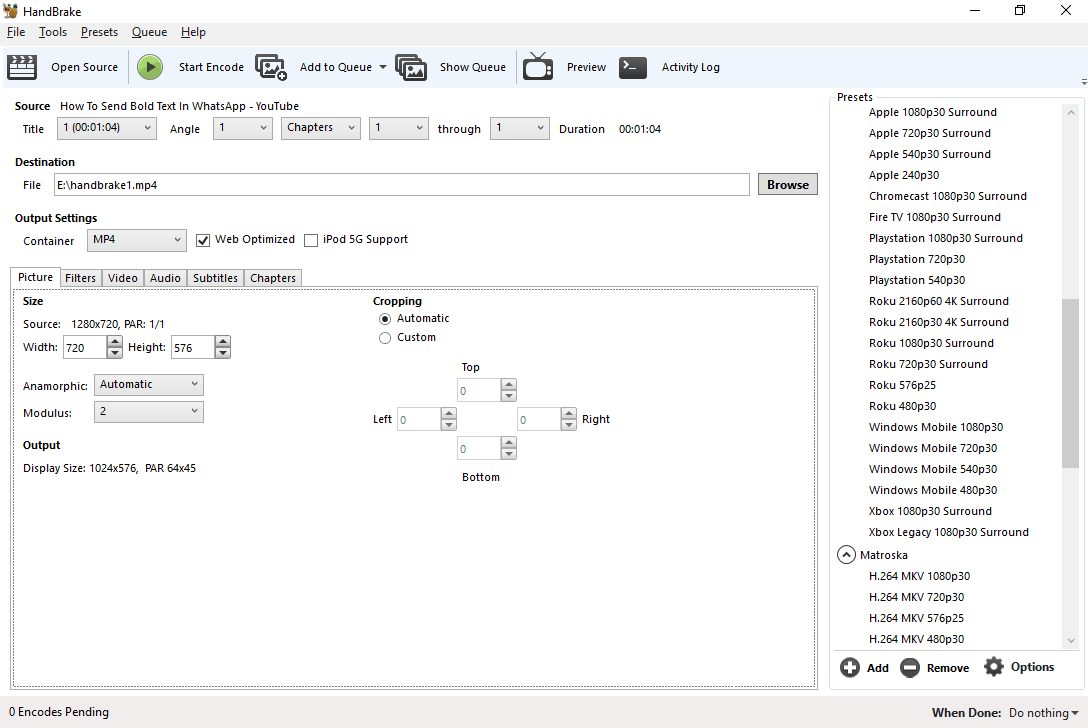The height and width of the screenshot is (728, 1088).
Task: Click the Show Queue stacked images icon
Action: coord(411,67)
